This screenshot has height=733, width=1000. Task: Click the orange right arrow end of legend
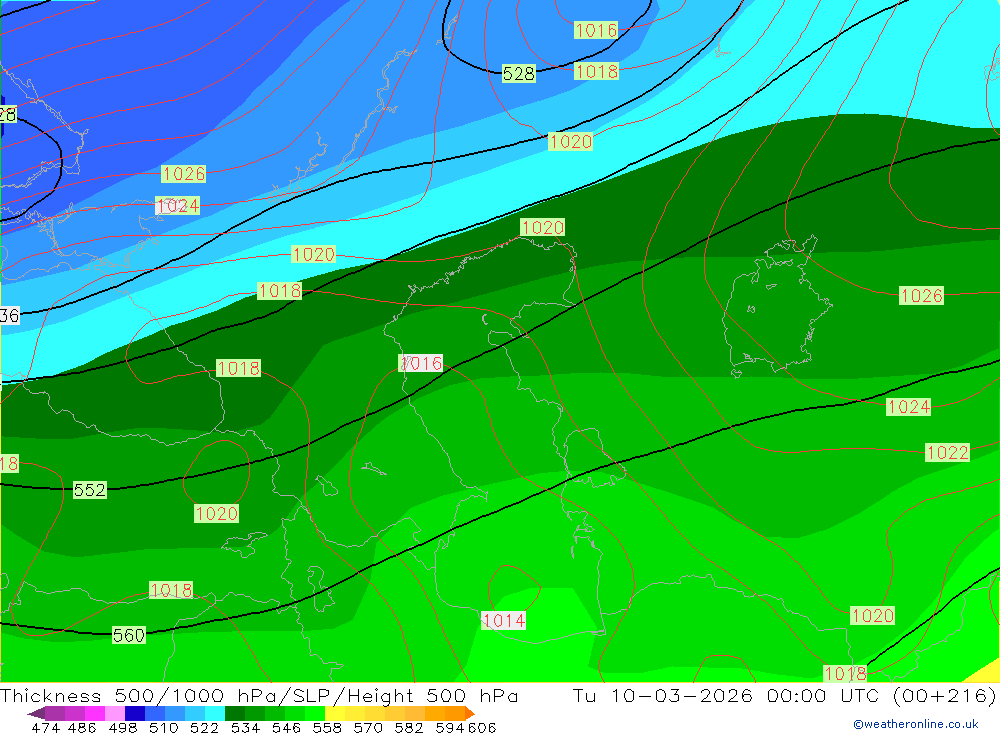(x=470, y=713)
